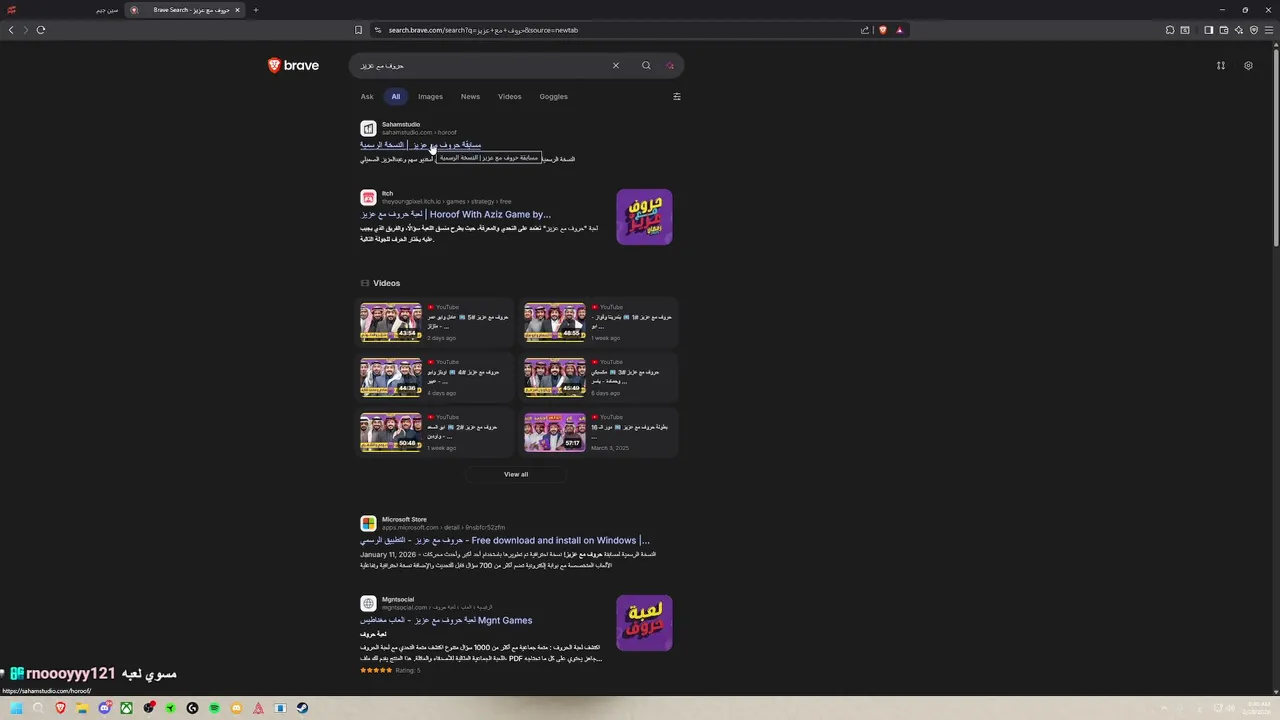
Task: Reload the current page
Action: 41,30
